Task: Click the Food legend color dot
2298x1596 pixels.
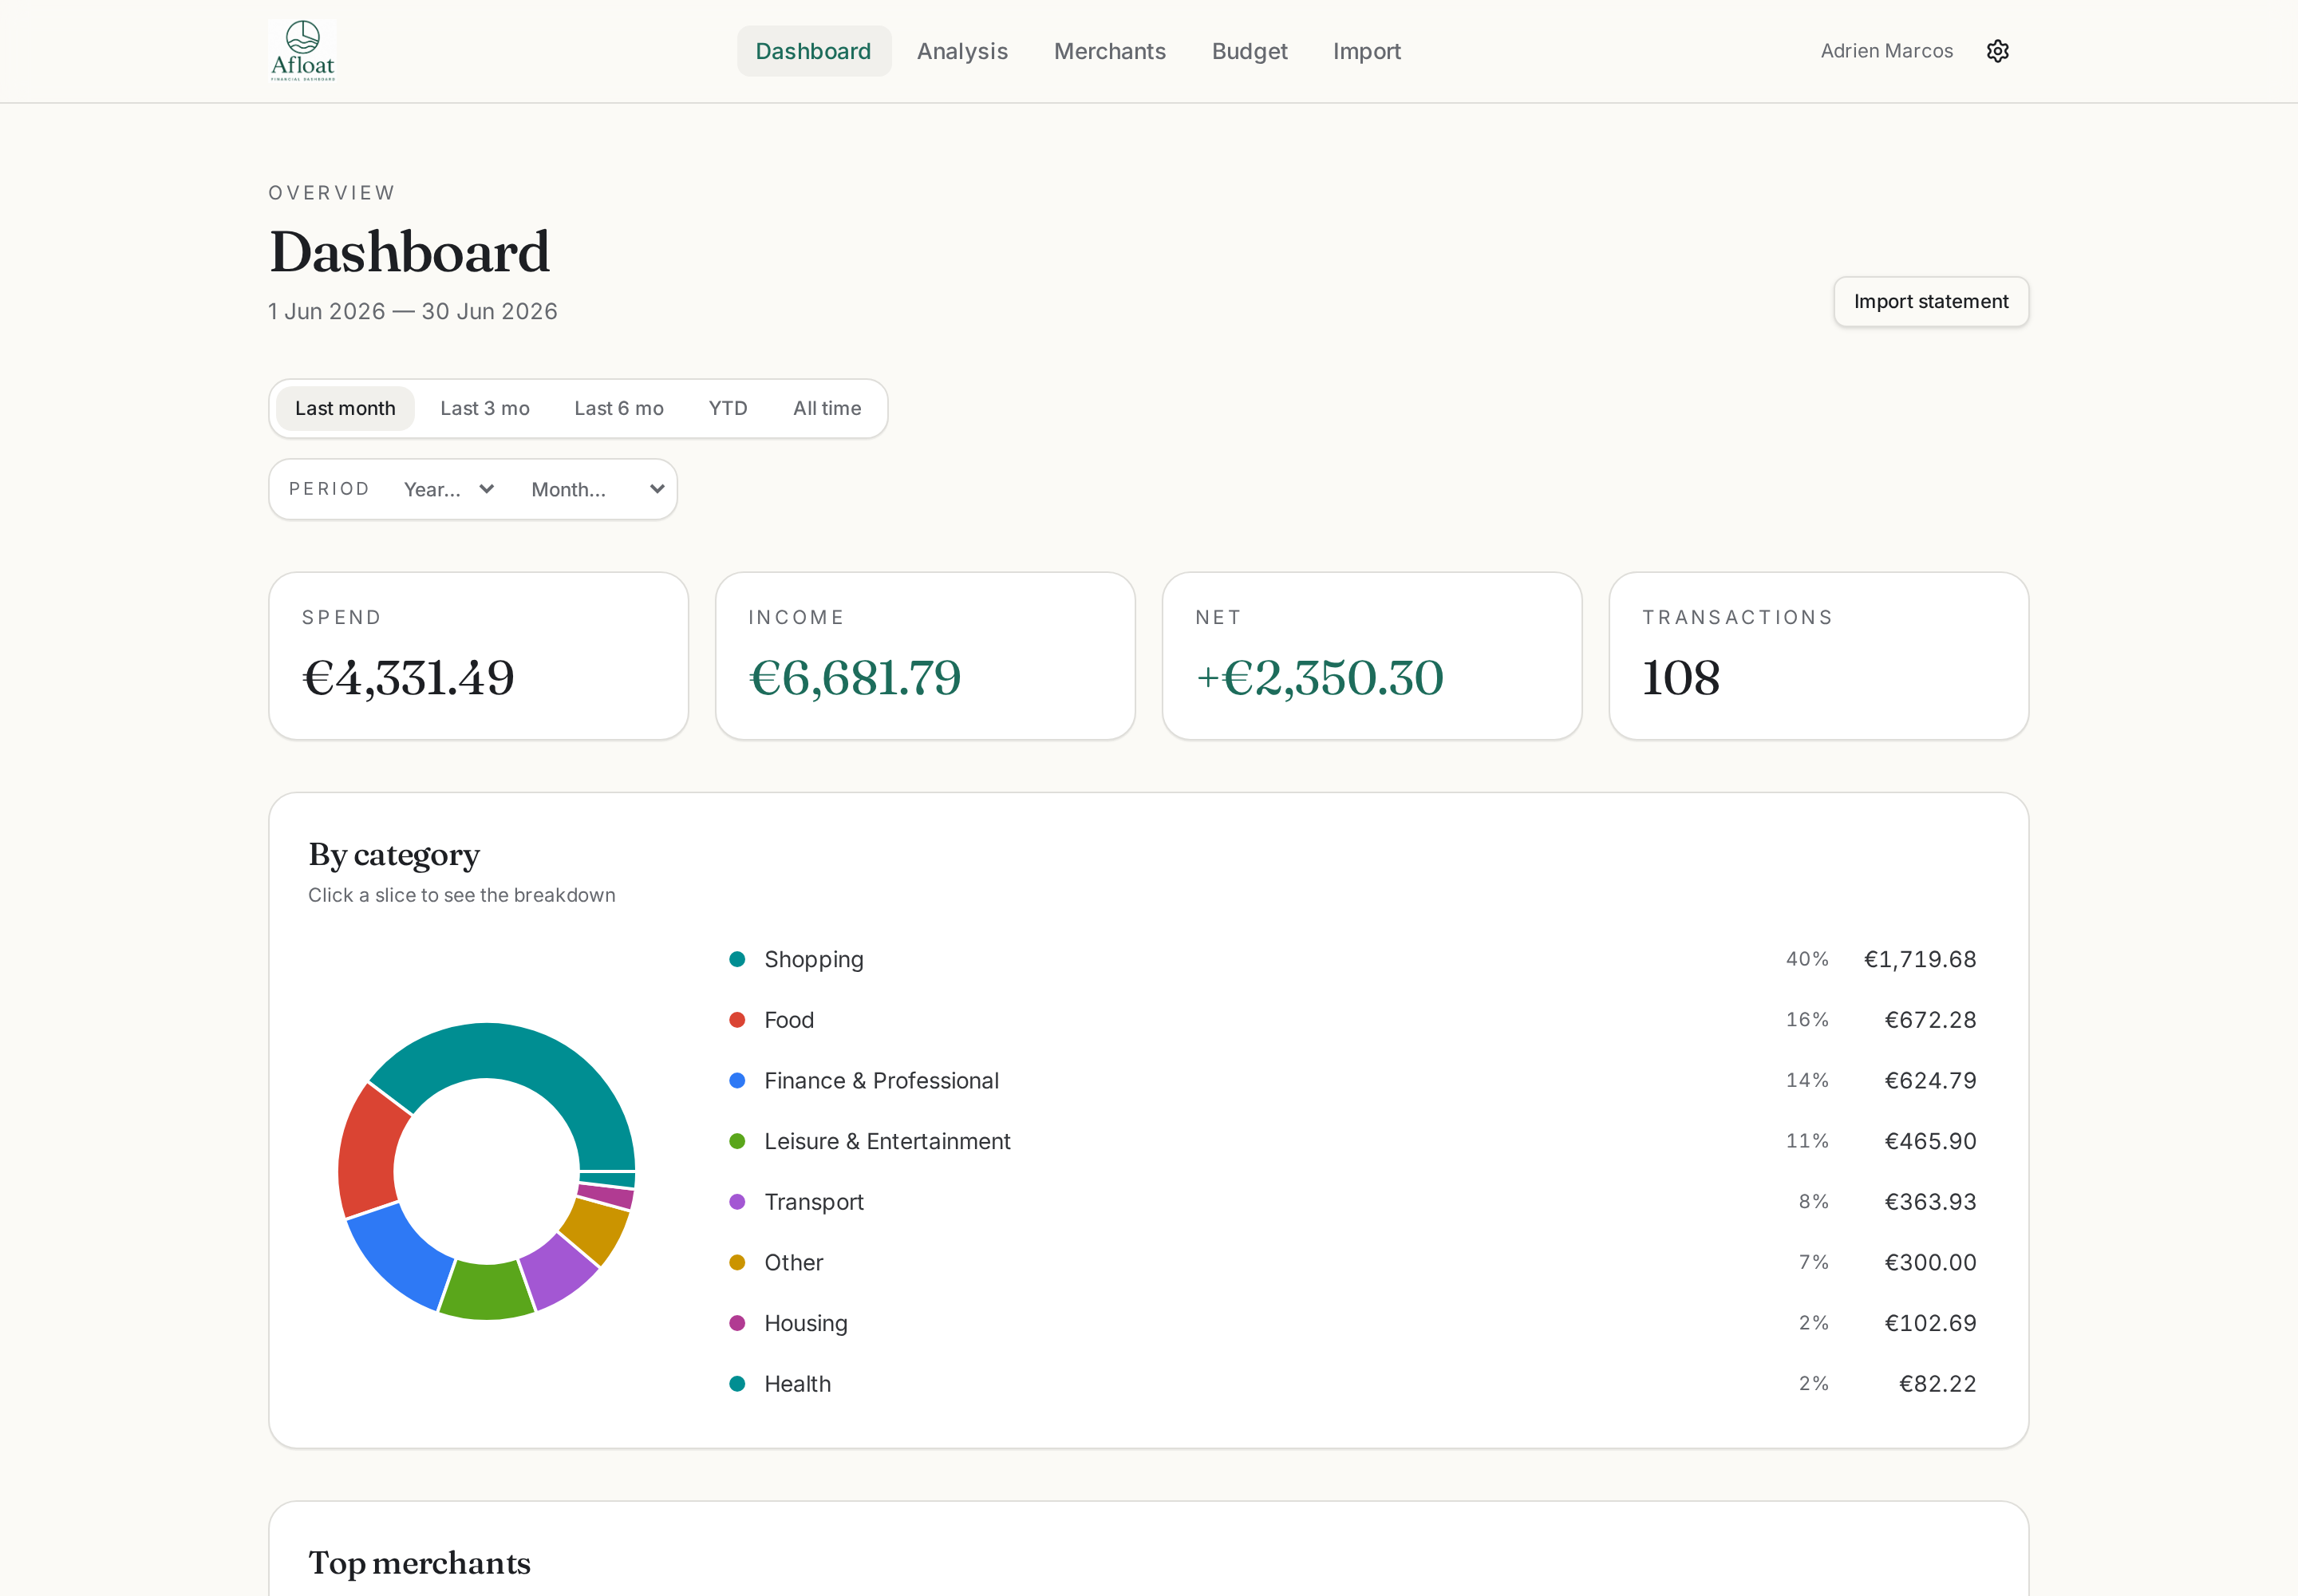Action: (x=737, y=1020)
